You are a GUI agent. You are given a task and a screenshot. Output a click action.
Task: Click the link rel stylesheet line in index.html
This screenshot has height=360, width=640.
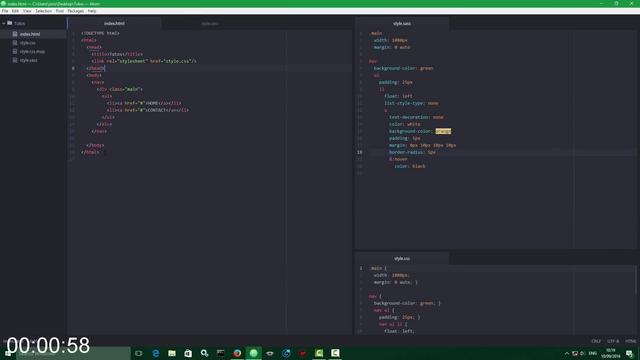[144, 61]
